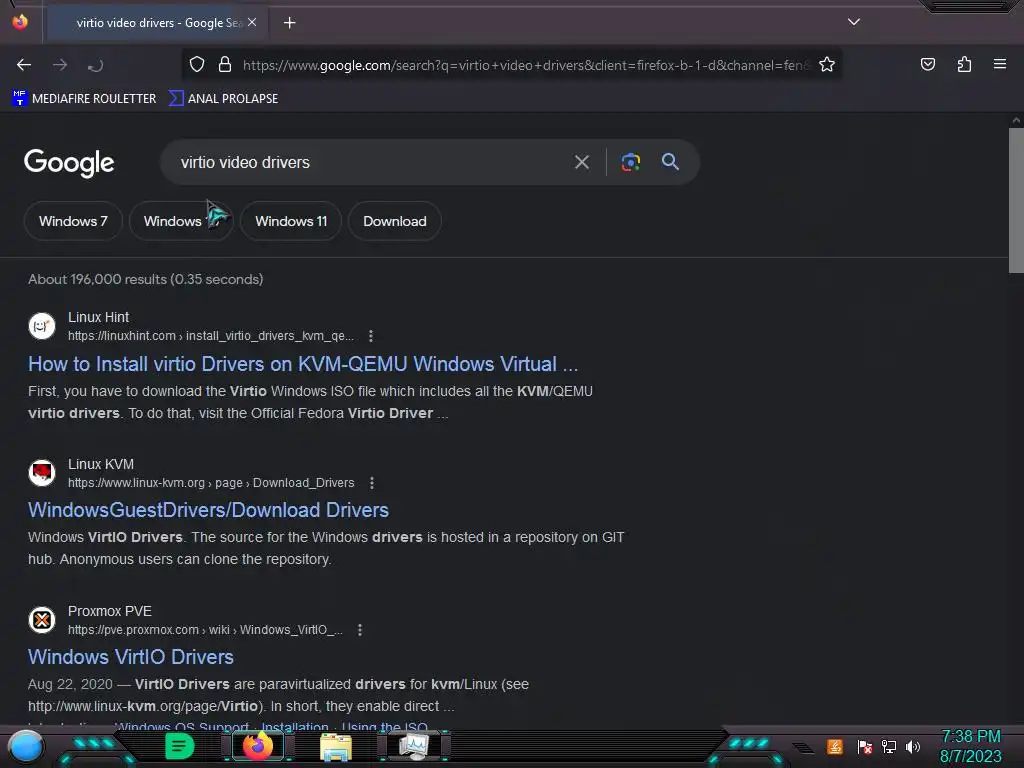The width and height of the screenshot is (1024, 768).
Task: Click About 196,000 results text
Action: [146, 280]
